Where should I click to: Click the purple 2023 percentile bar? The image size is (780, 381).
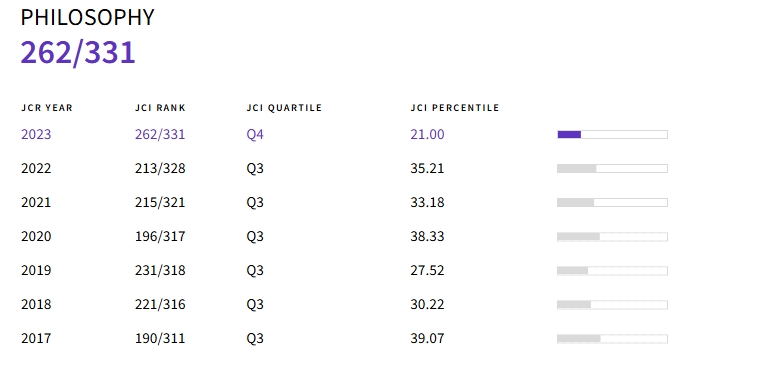pos(612,134)
